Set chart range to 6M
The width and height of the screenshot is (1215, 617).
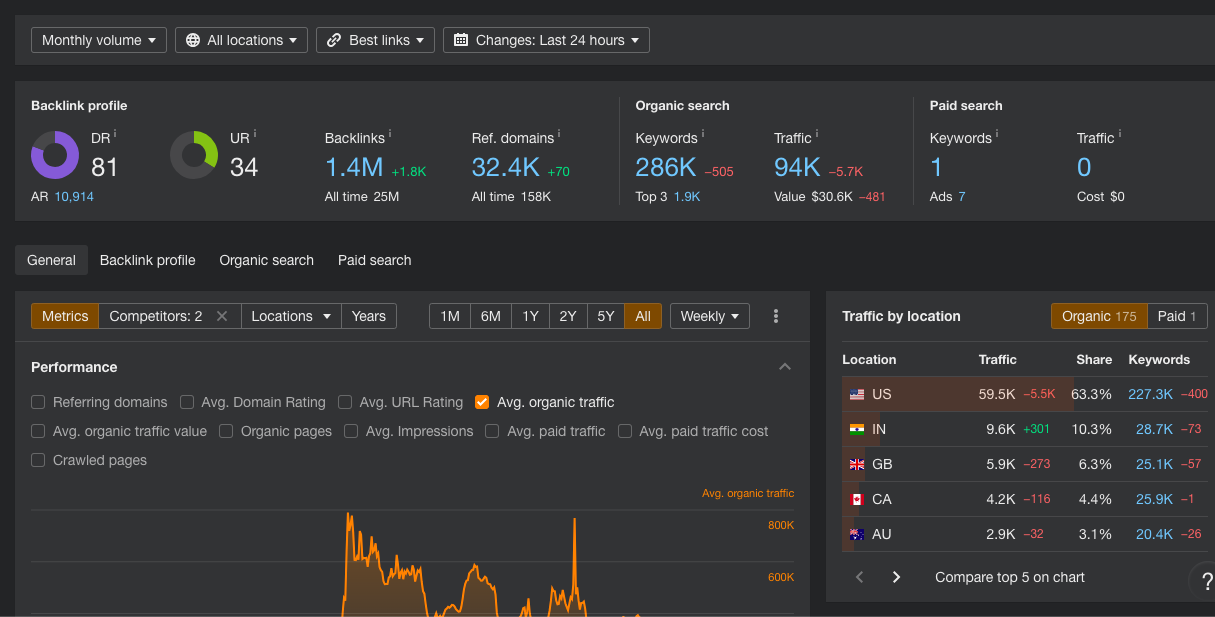tap(490, 316)
